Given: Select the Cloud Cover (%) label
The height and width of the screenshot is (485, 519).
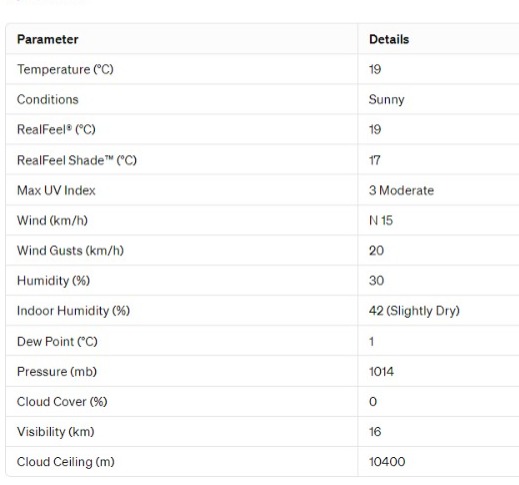Looking at the screenshot, I should click(62, 401).
